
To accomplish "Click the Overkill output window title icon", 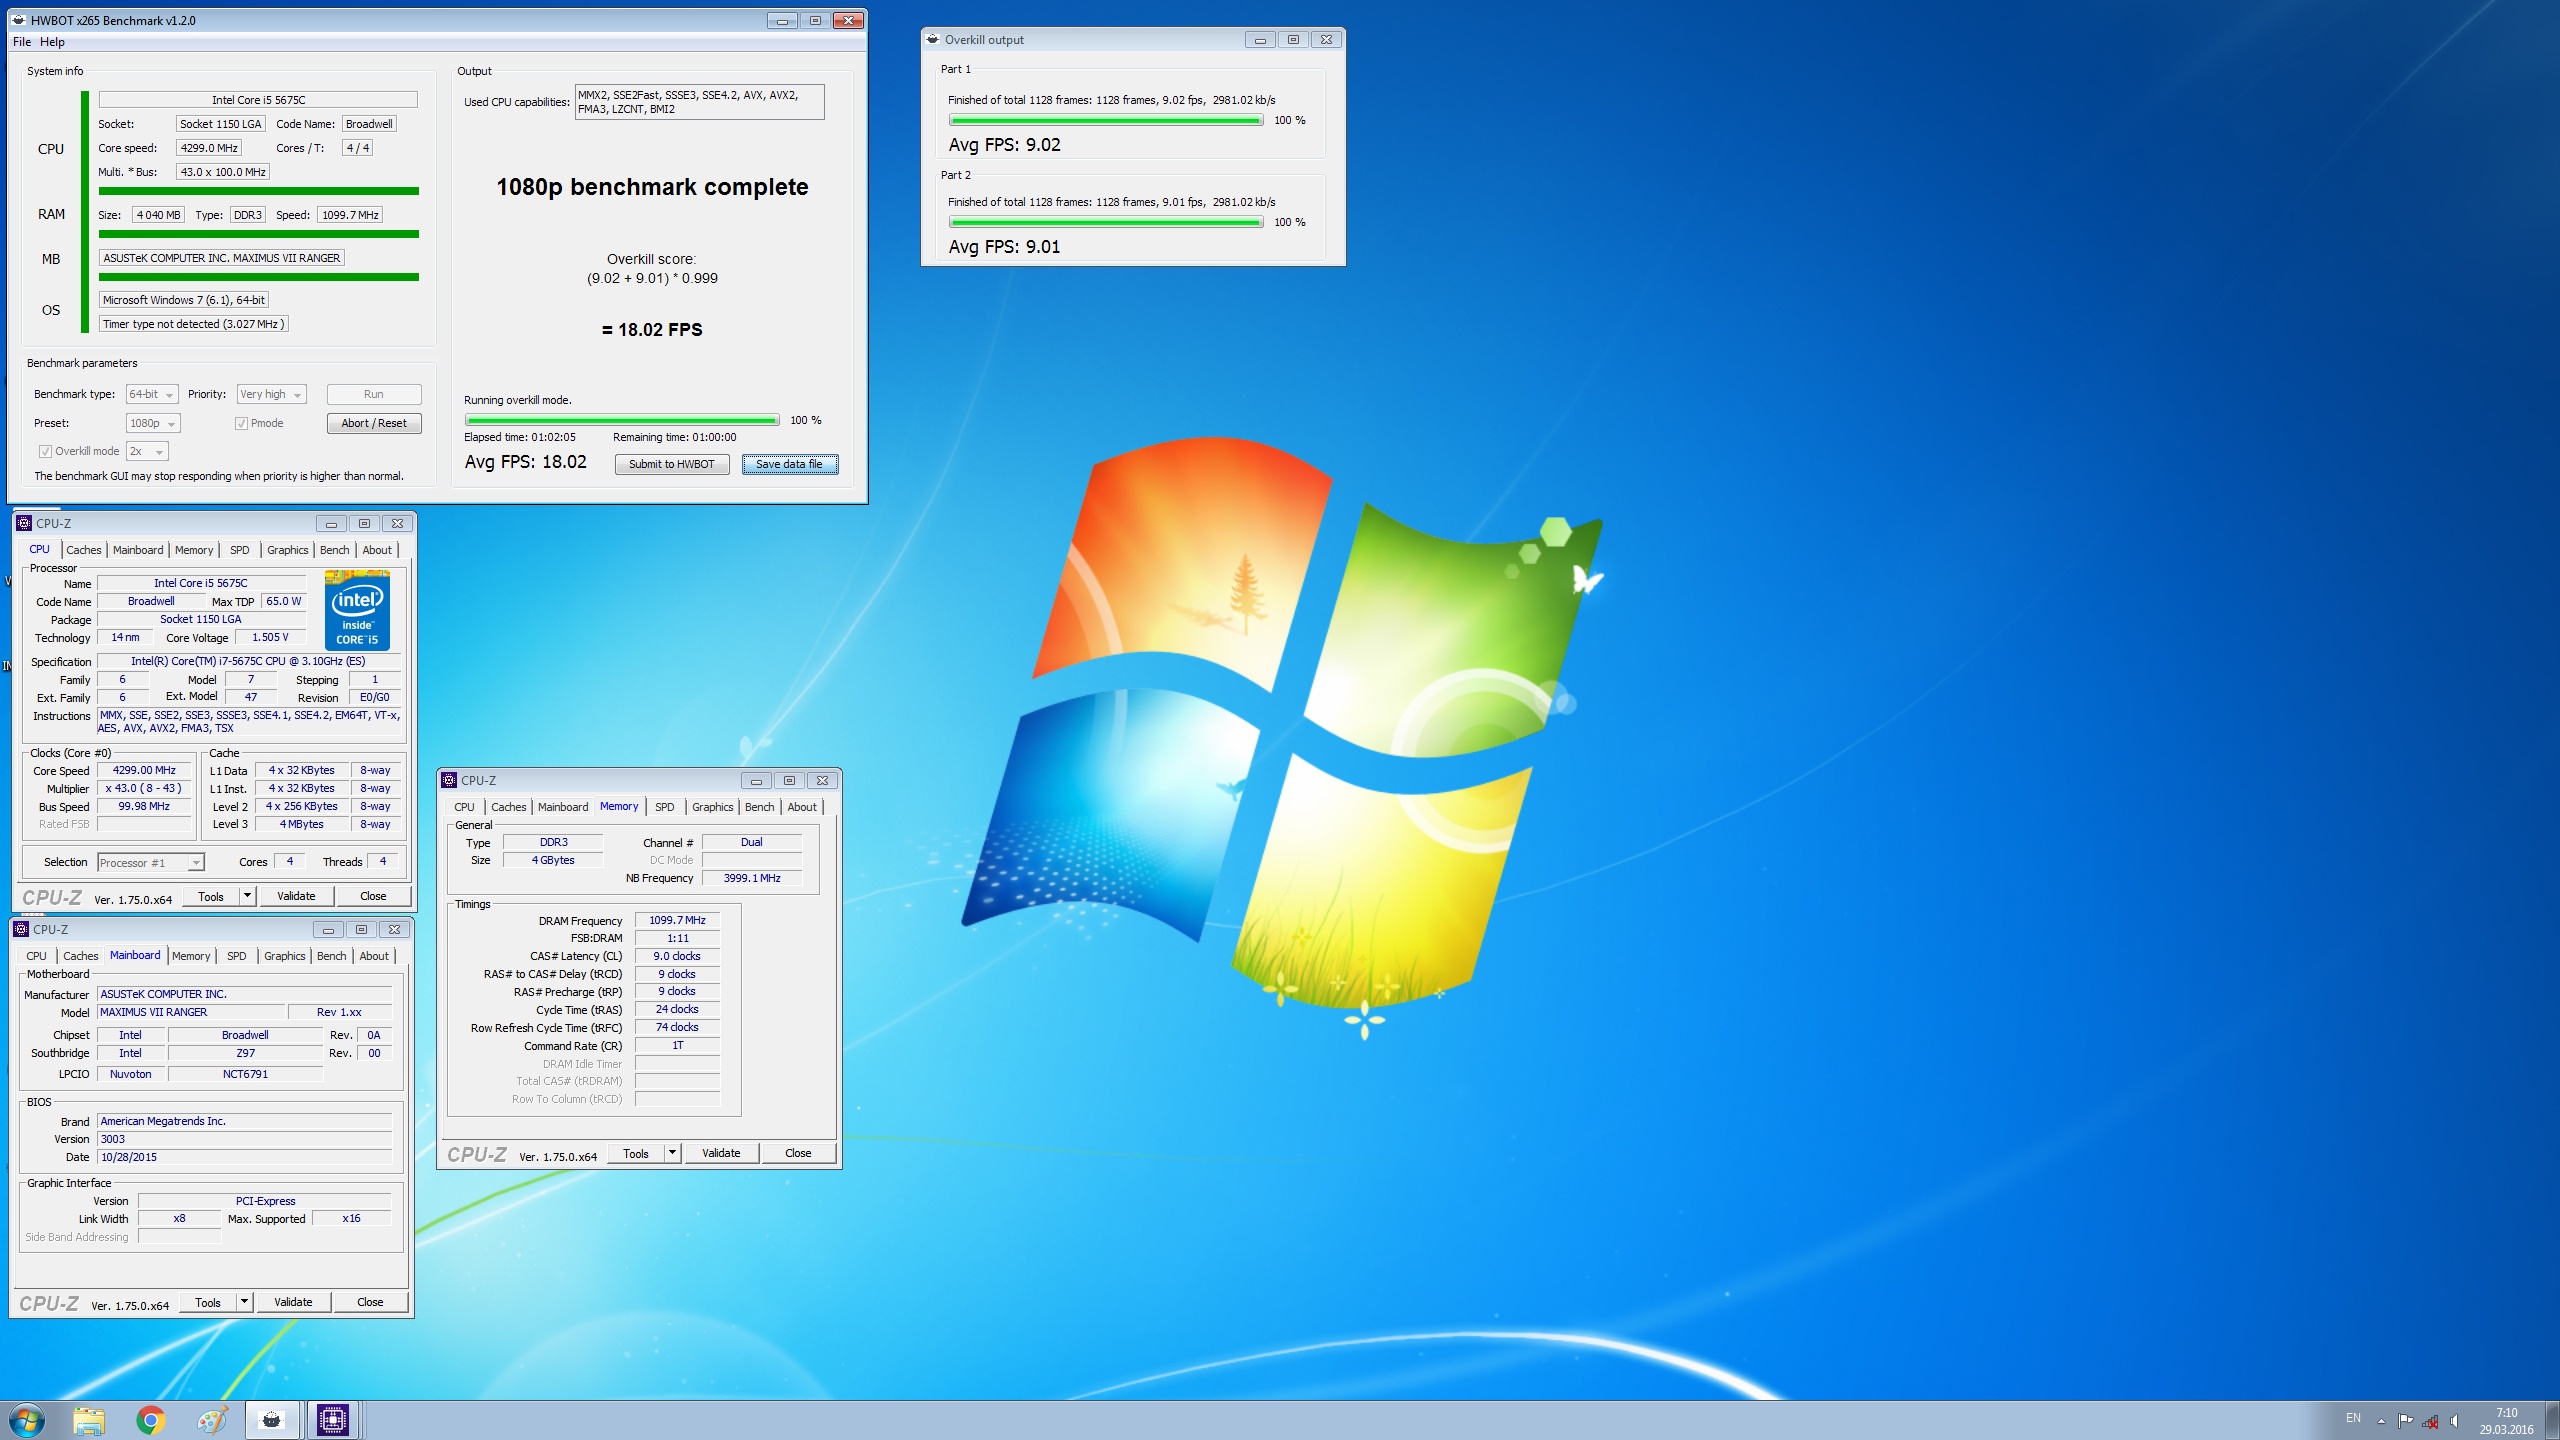I will [x=932, y=40].
